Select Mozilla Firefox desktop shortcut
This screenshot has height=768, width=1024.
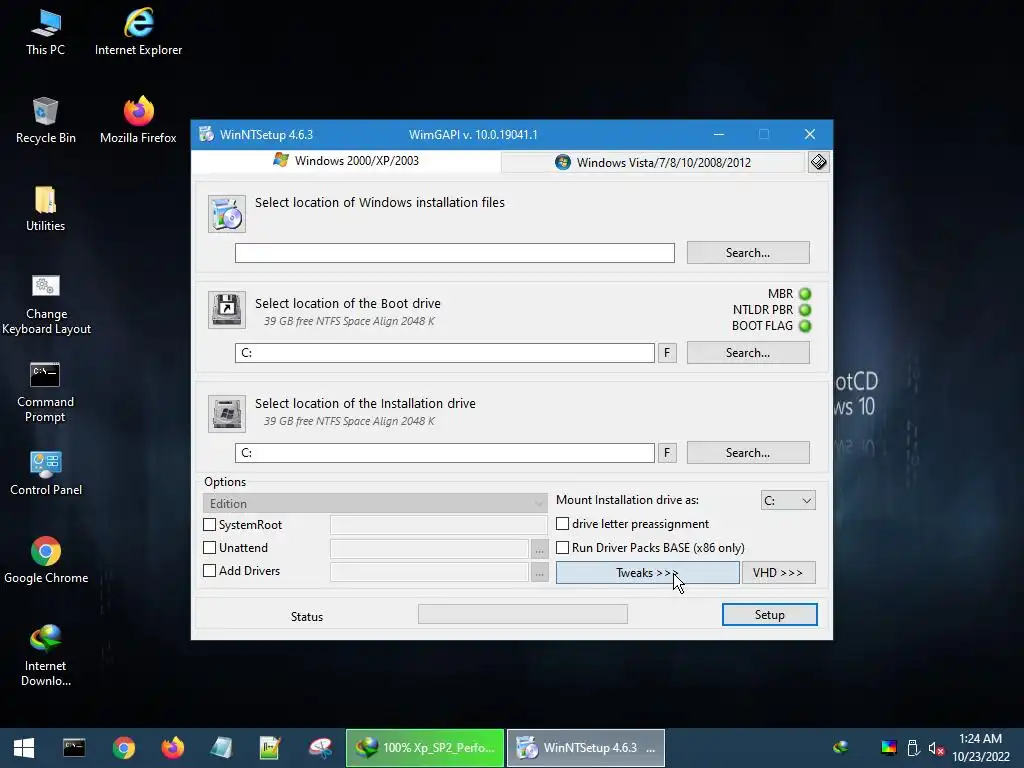[x=138, y=120]
